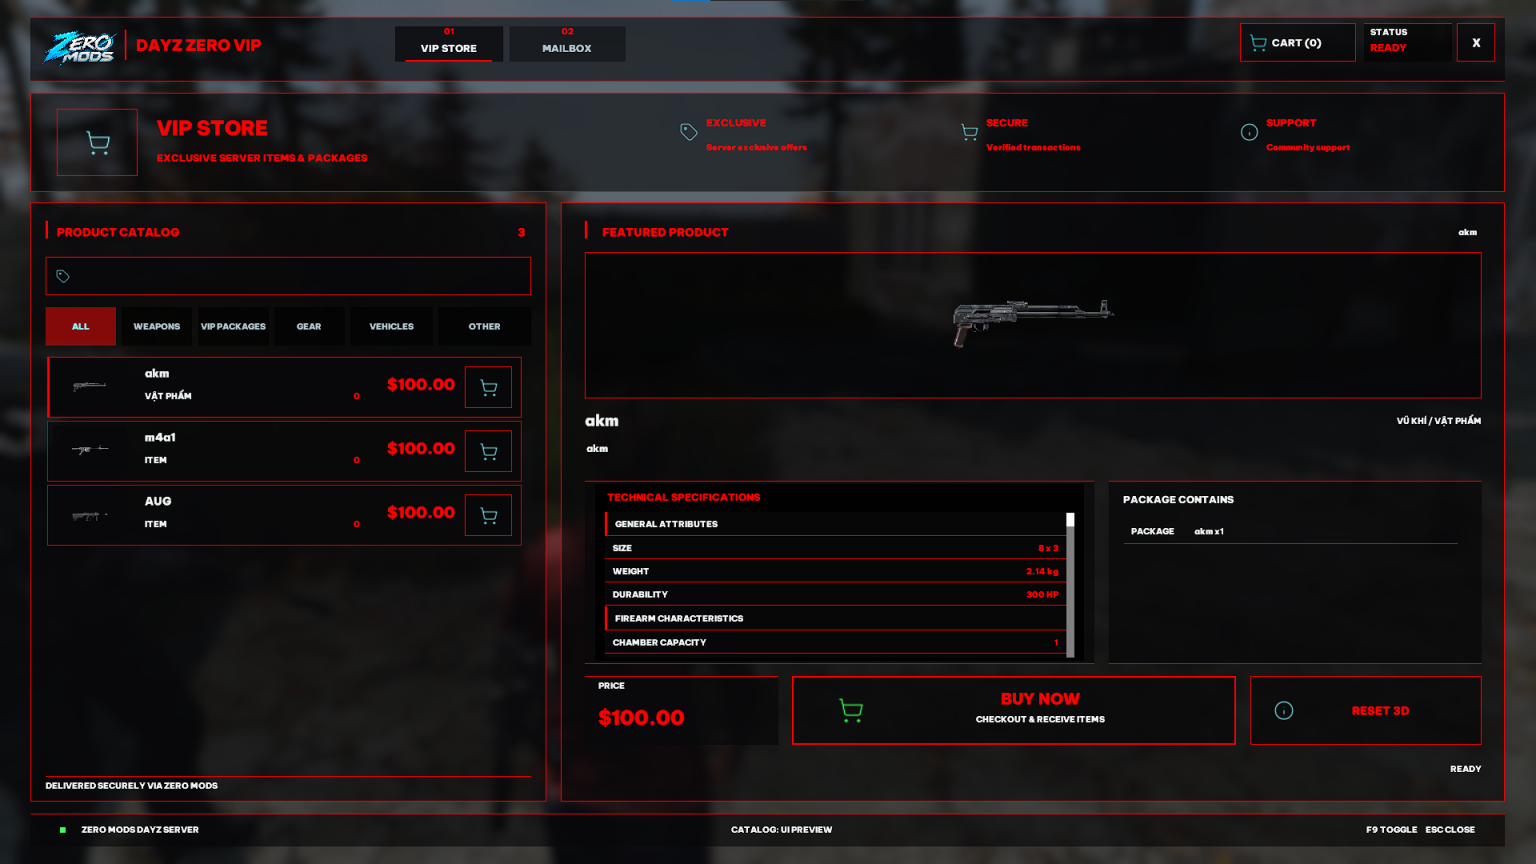Click Delivered Securely via Zero Mods text
Viewport: 1536px width, 864px height.
(x=132, y=786)
